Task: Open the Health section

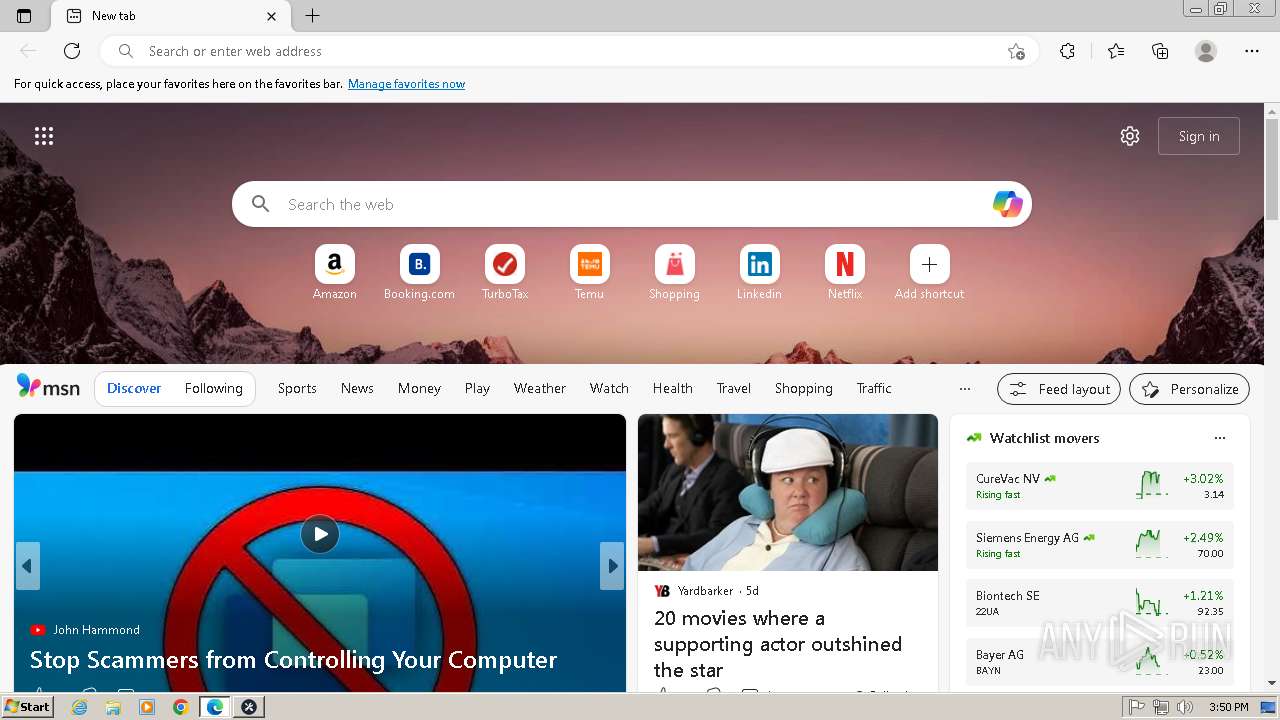Action: tap(673, 388)
